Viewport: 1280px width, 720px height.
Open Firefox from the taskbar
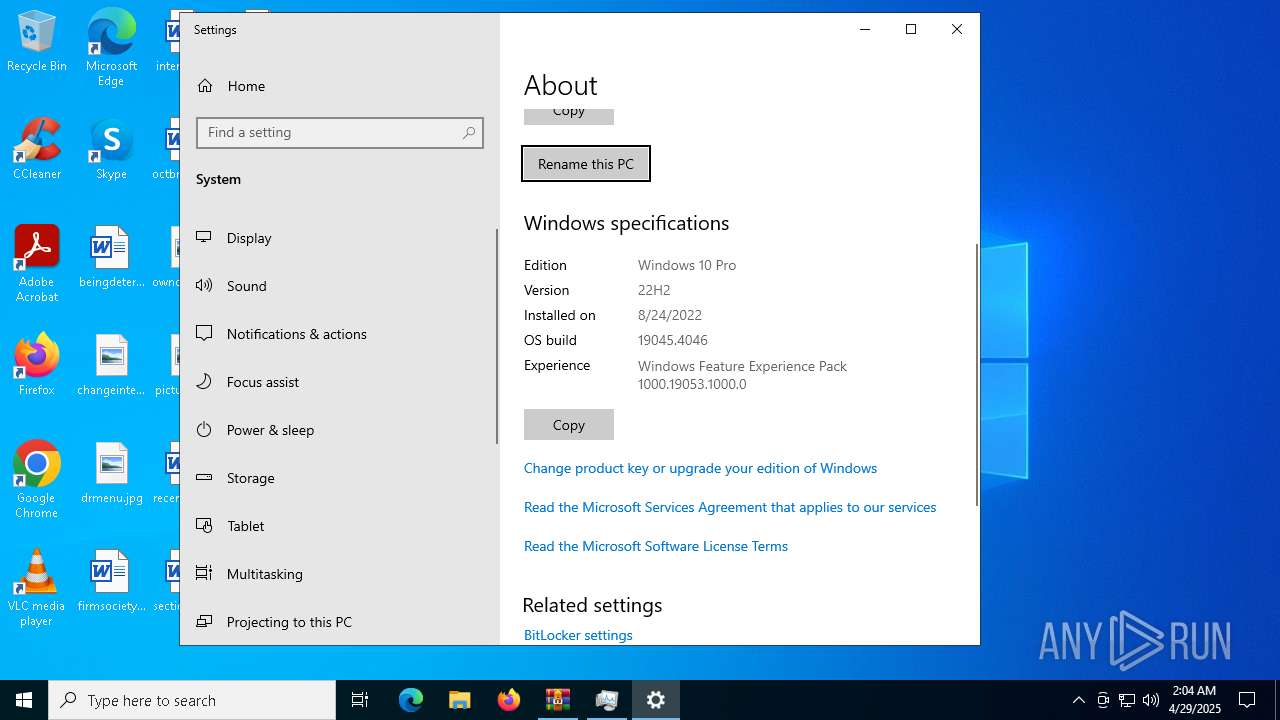click(x=509, y=700)
